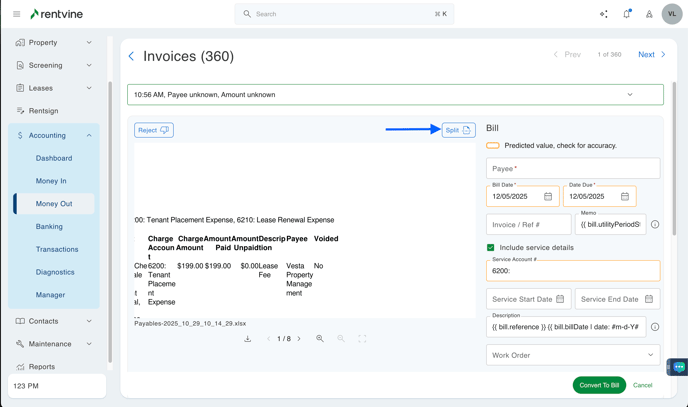The image size is (688, 407).
Task: Open Bill Date calendar picker
Action: coord(548,197)
